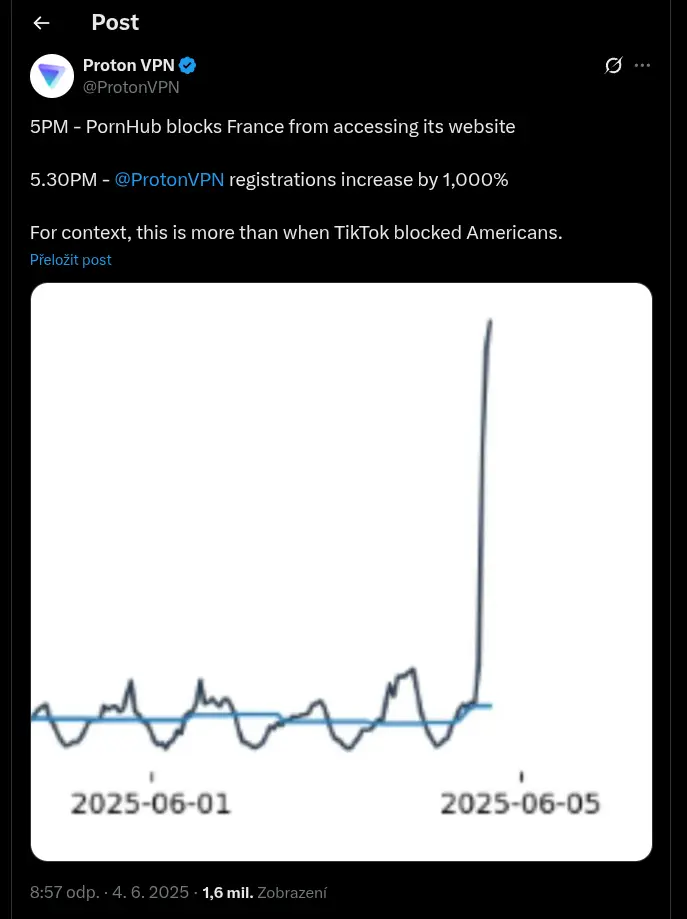This screenshot has height=919, width=687.
Task: Click the 1,6 mil. views count
Action: [228, 893]
